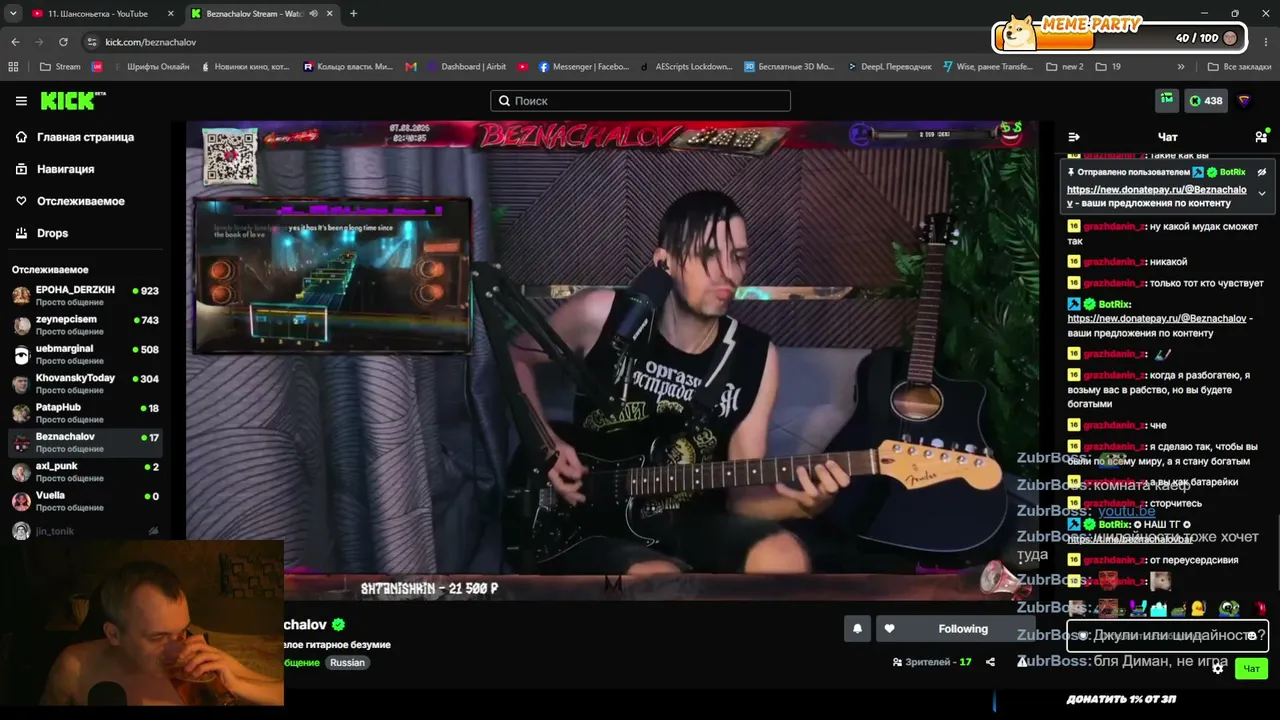
Task: Go back in browser history
Action: (15, 42)
